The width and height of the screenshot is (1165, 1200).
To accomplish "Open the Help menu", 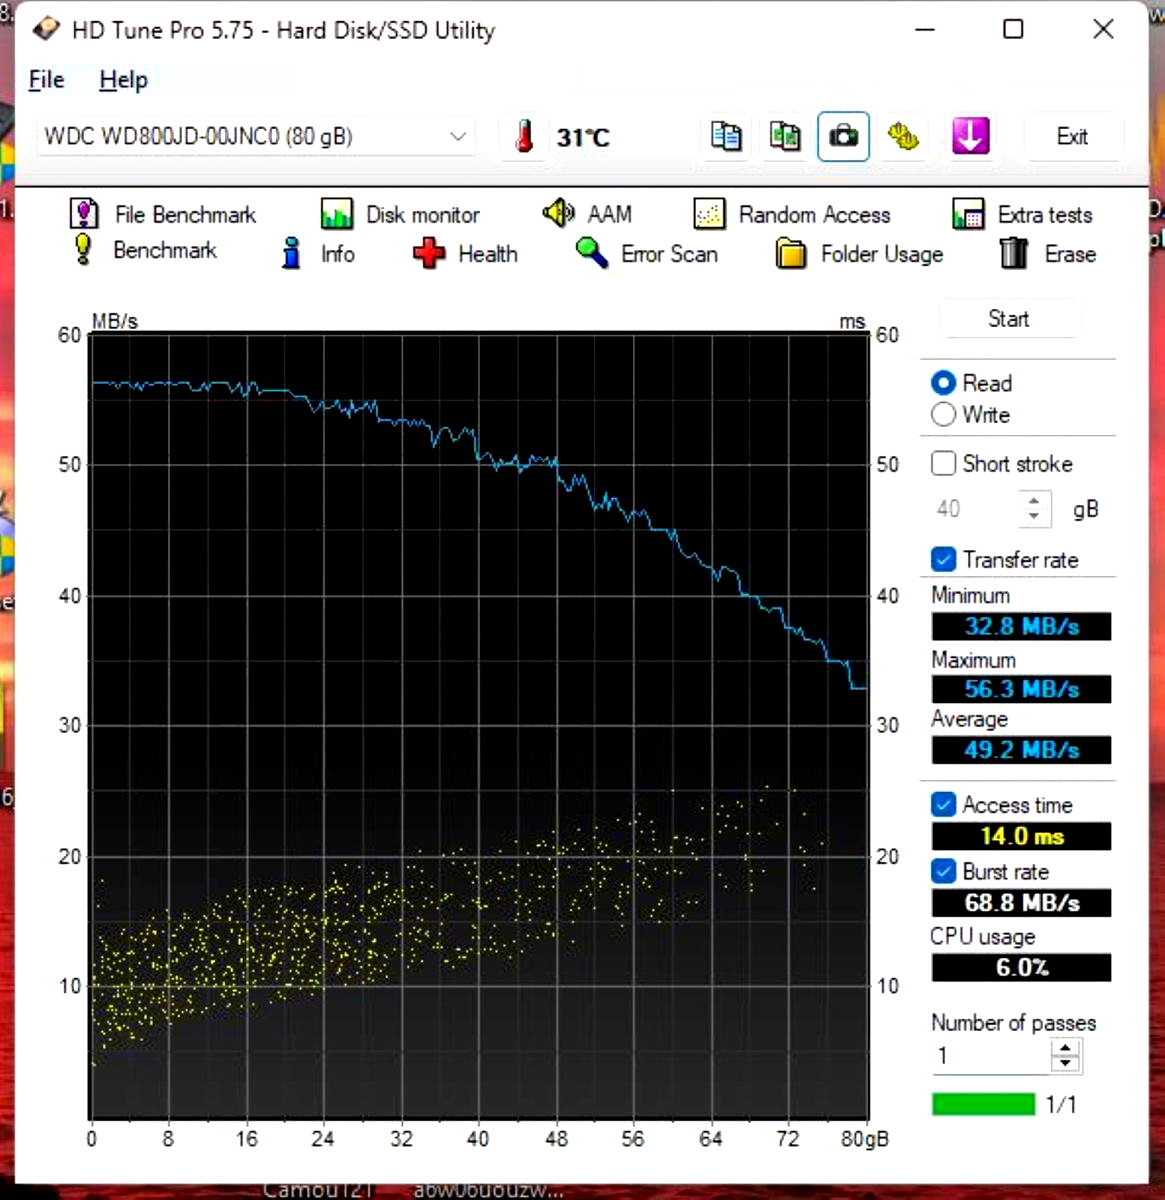I will coord(123,80).
